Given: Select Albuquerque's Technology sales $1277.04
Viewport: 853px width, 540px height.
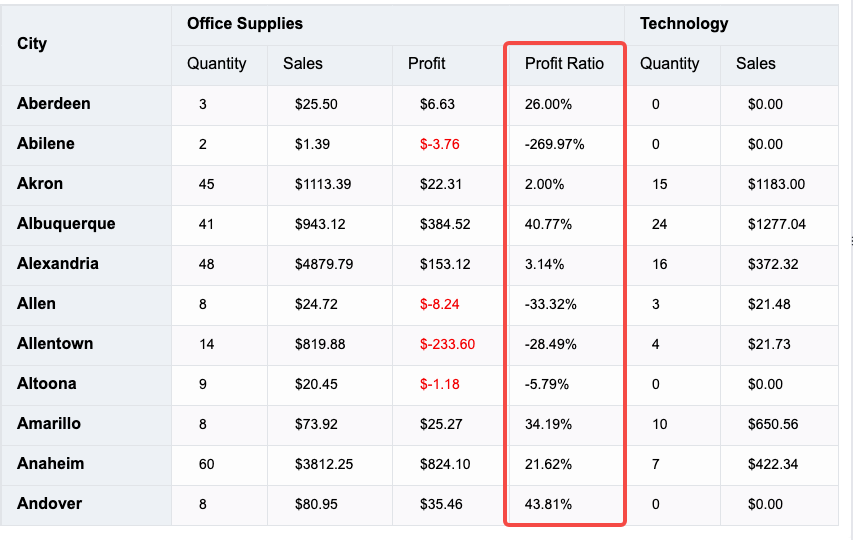Looking at the screenshot, I should click(x=776, y=224).
